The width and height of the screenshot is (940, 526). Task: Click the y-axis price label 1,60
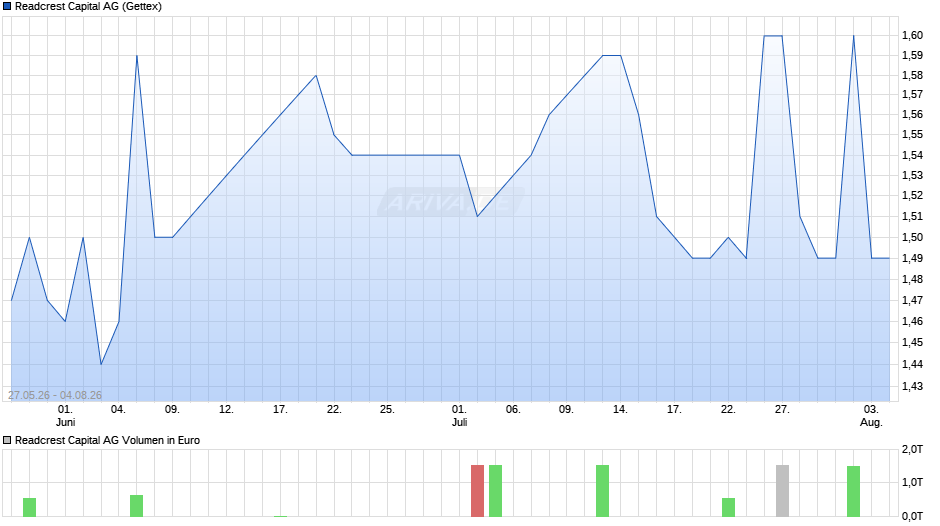click(x=912, y=35)
